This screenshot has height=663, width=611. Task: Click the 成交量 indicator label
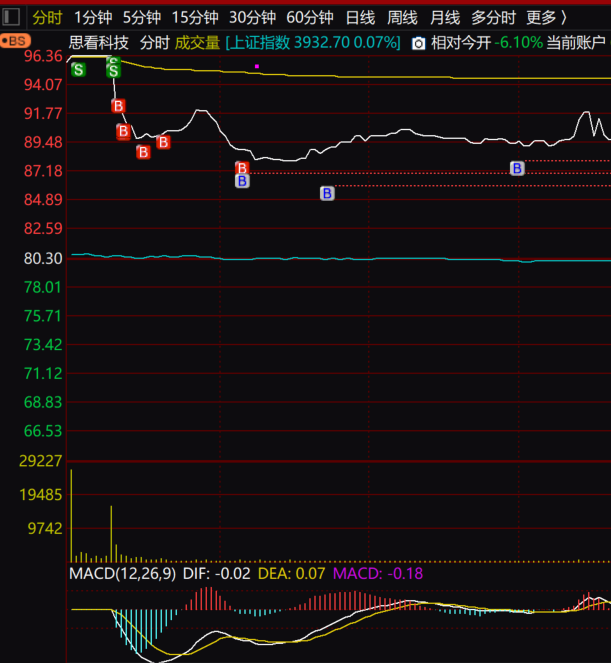pyautogui.click(x=197, y=43)
